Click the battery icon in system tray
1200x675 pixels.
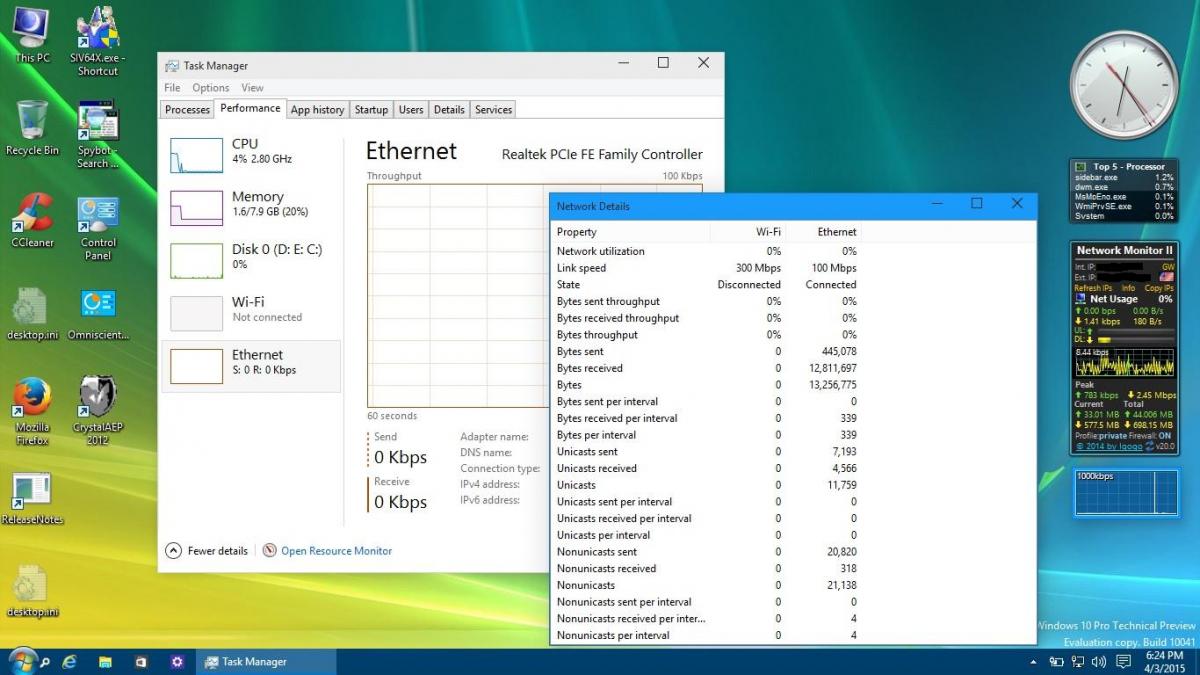click(x=1057, y=662)
